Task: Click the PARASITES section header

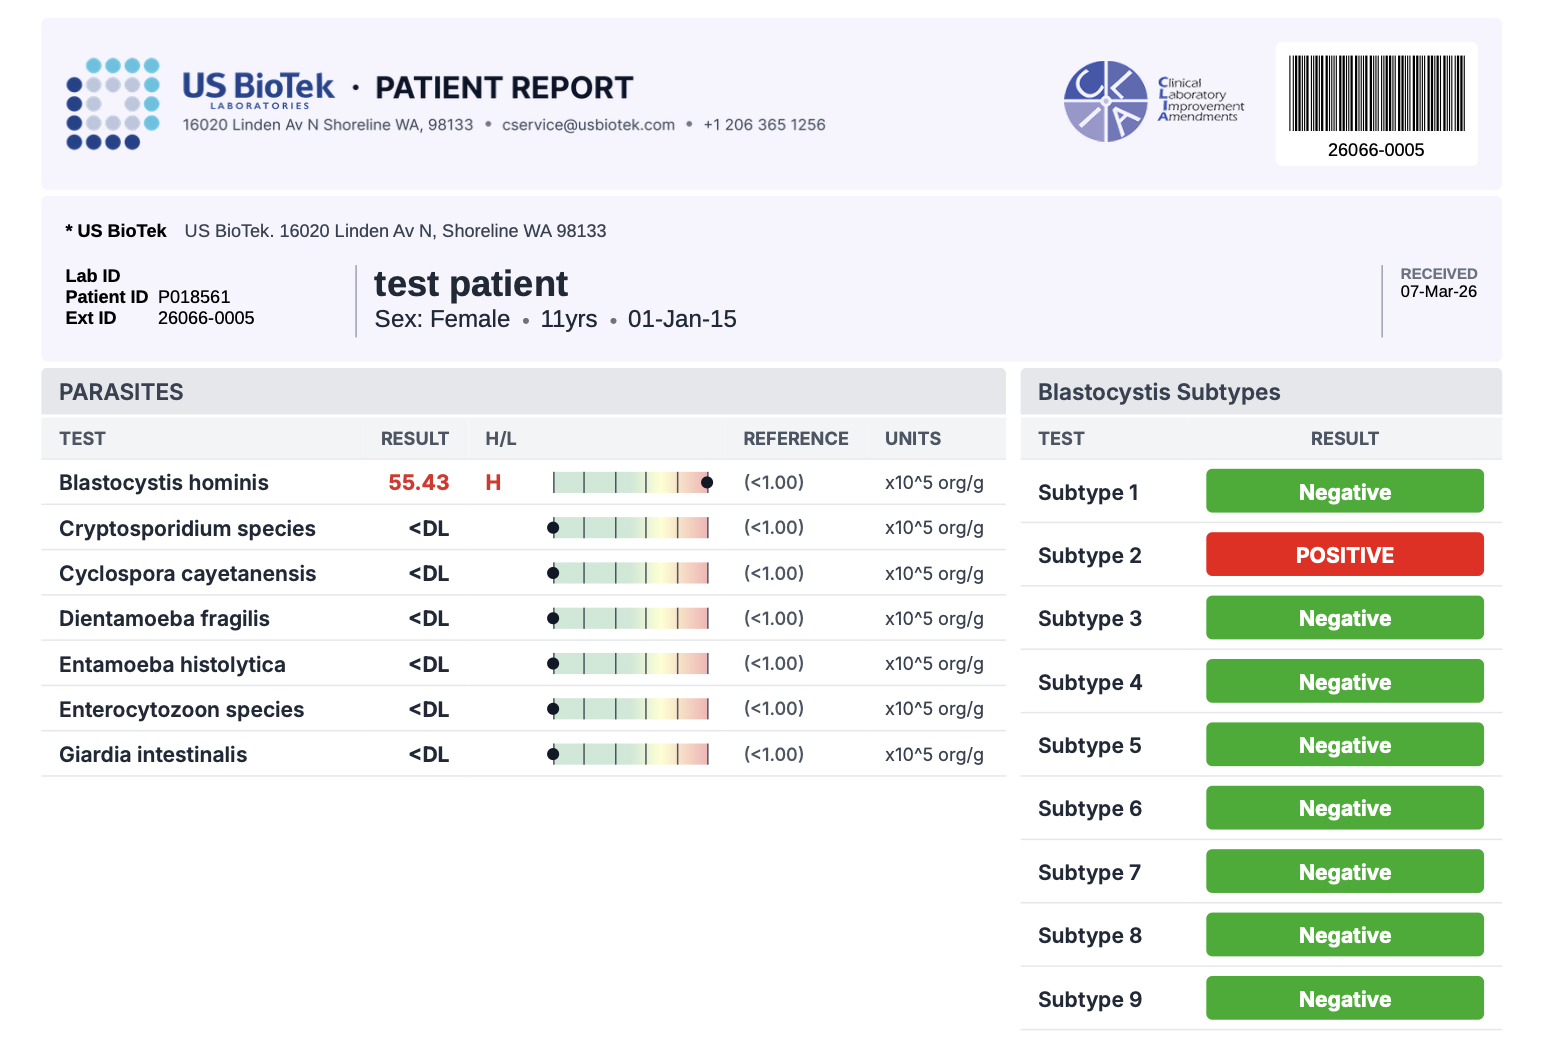Action: [121, 392]
